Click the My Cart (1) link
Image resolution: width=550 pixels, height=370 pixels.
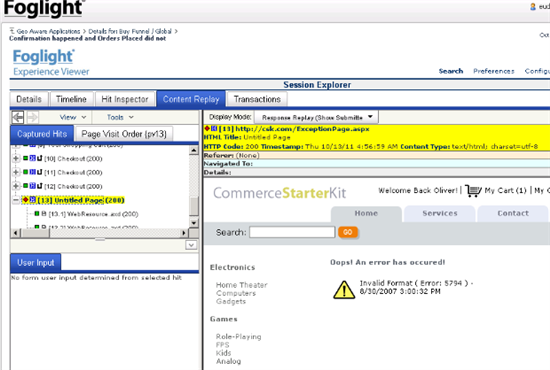[505, 190]
